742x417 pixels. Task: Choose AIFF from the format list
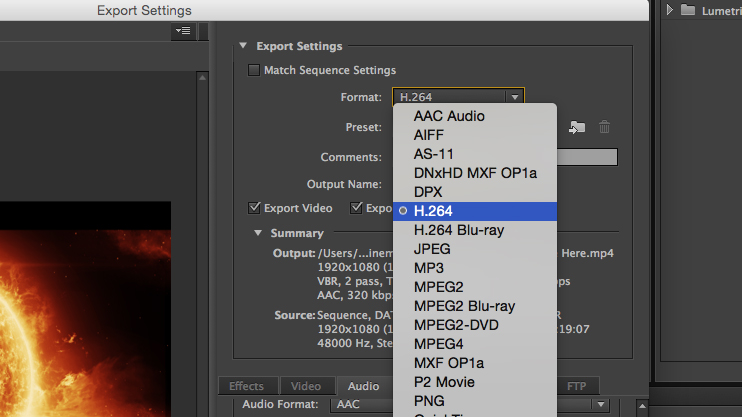pyautogui.click(x=475, y=135)
